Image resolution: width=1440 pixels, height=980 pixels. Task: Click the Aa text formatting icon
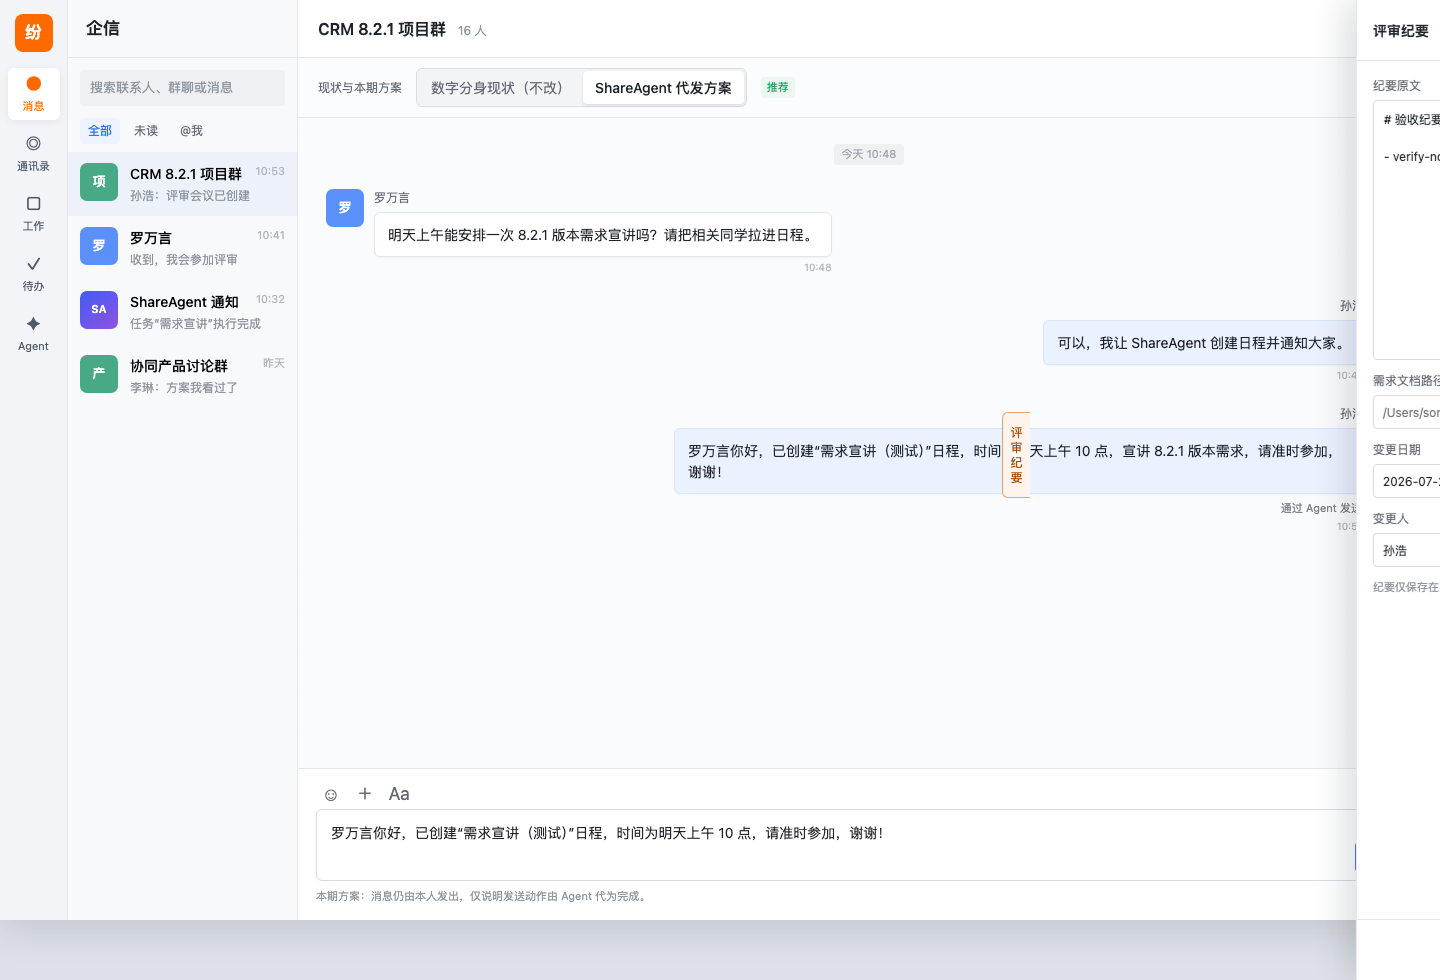click(x=399, y=794)
